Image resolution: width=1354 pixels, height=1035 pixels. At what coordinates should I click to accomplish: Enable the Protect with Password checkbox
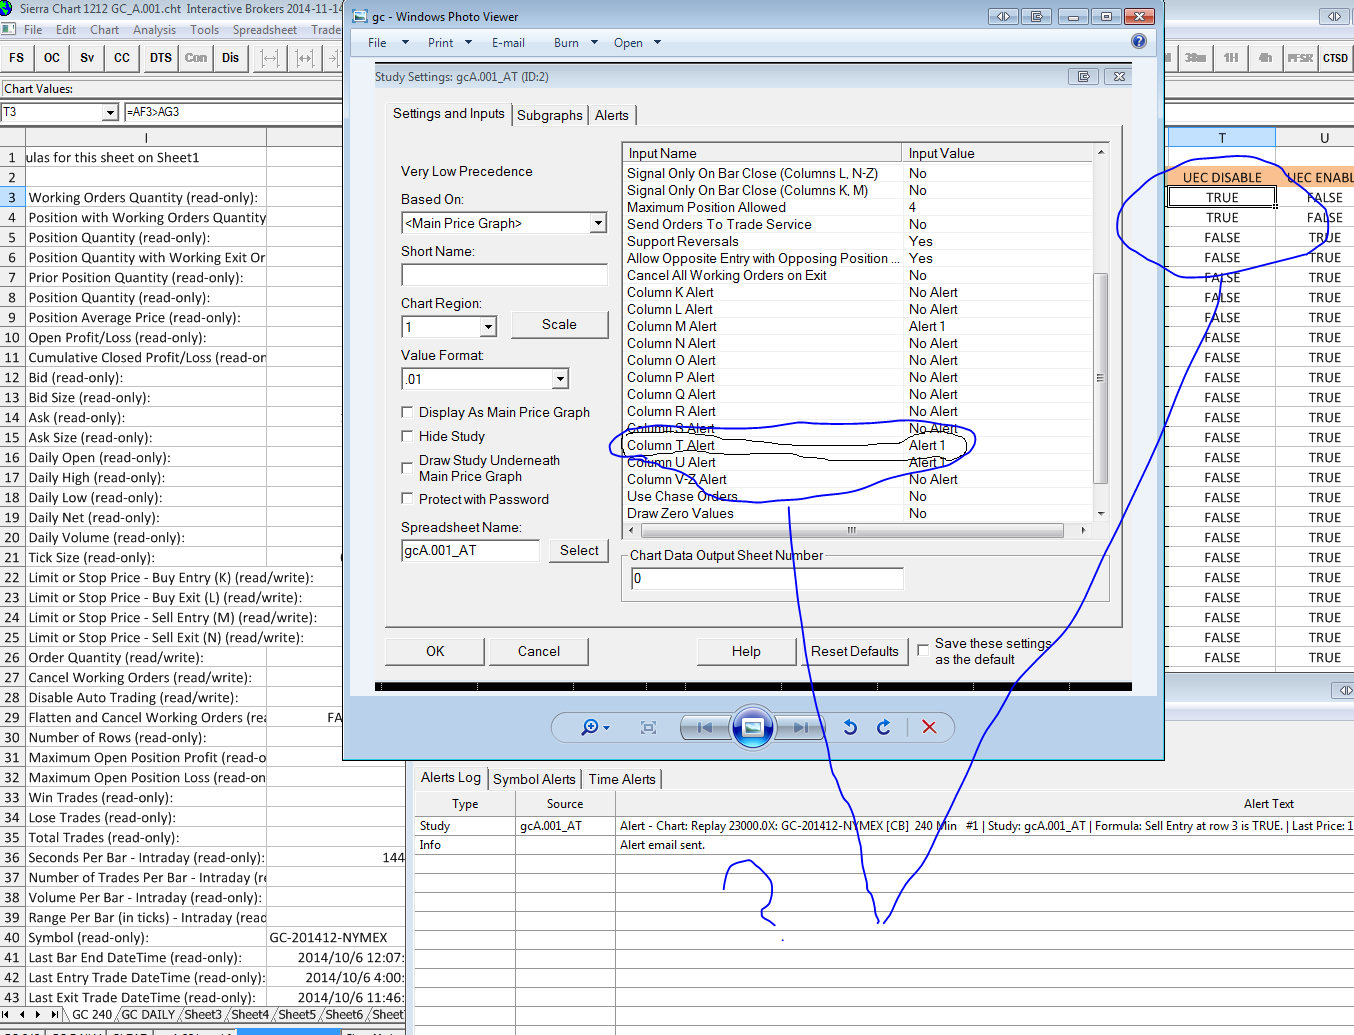(407, 499)
